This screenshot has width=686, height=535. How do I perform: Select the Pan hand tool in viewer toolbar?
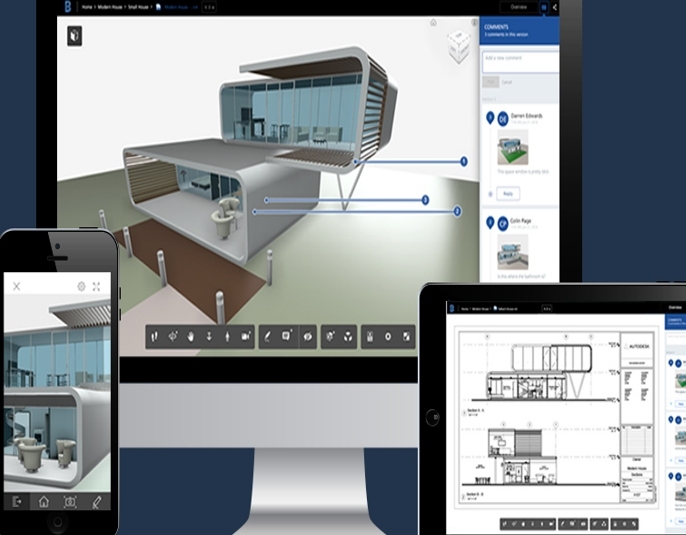pyautogui.click(x=191, y=337)
